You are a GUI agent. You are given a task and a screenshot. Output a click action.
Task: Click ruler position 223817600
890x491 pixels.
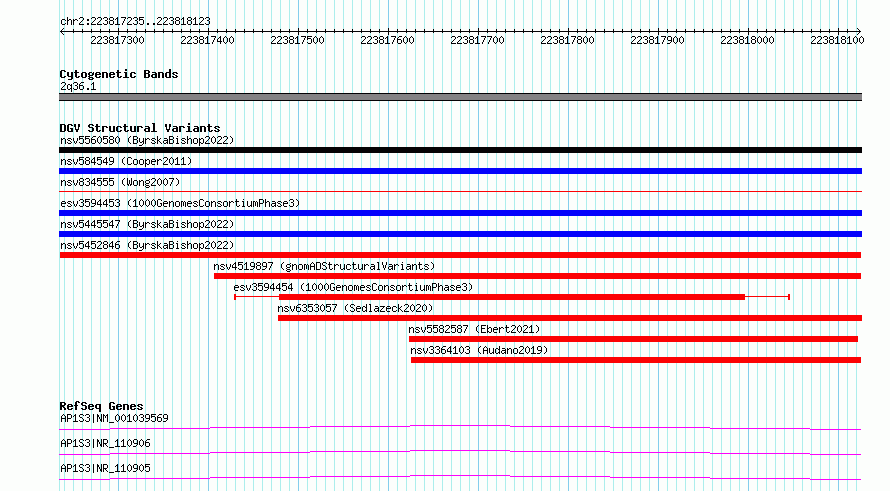pyautogui.click(x=388, y=40)
